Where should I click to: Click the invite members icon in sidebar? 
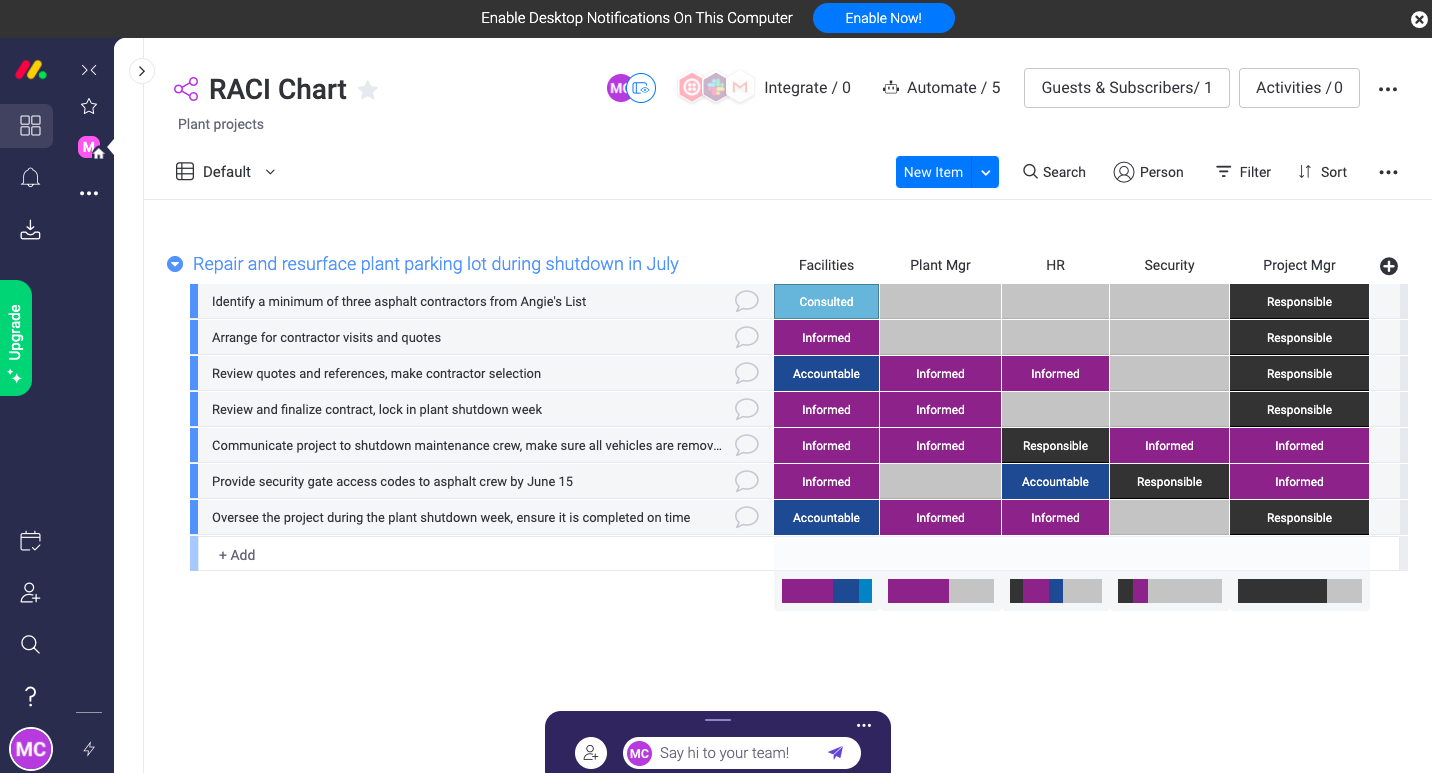point(31,593)
